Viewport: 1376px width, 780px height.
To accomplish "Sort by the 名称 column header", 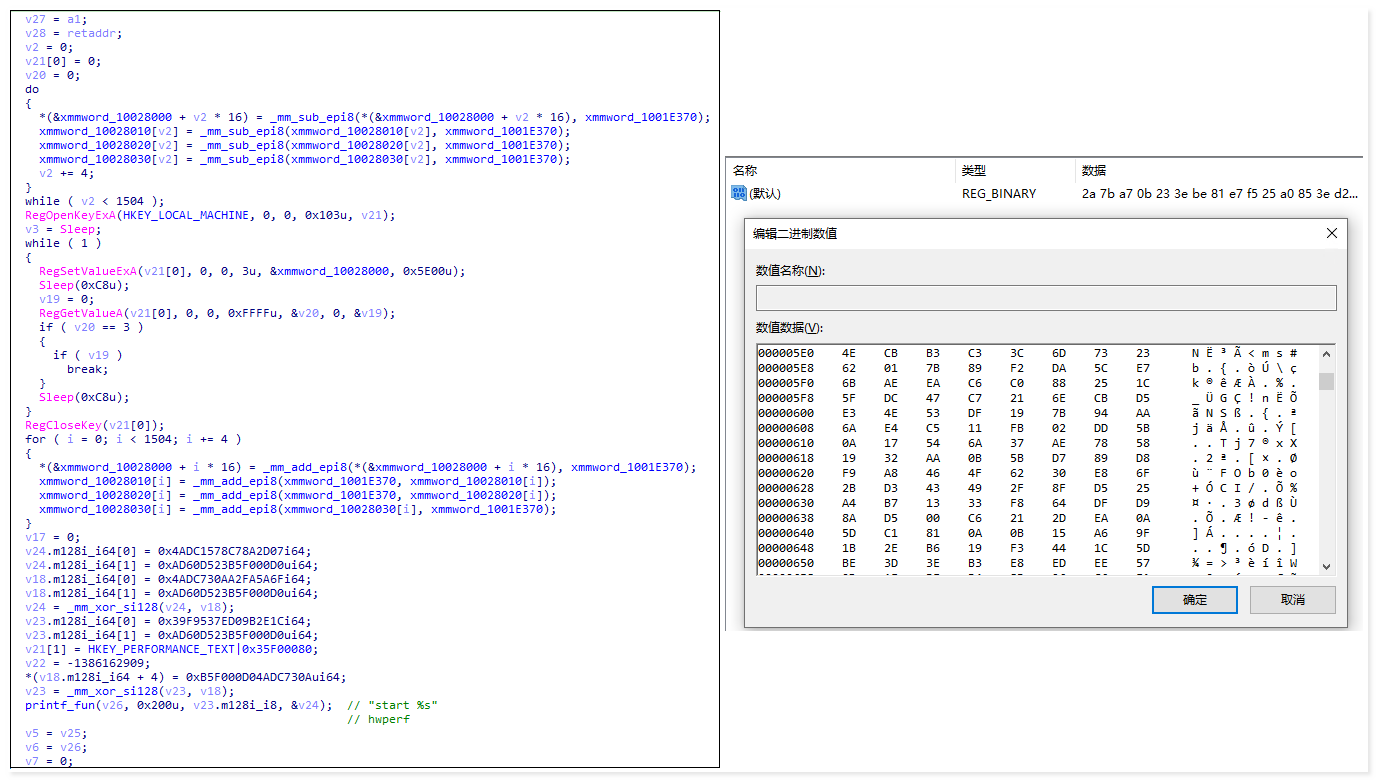I will pyautogui.click(x=745, y=171).
